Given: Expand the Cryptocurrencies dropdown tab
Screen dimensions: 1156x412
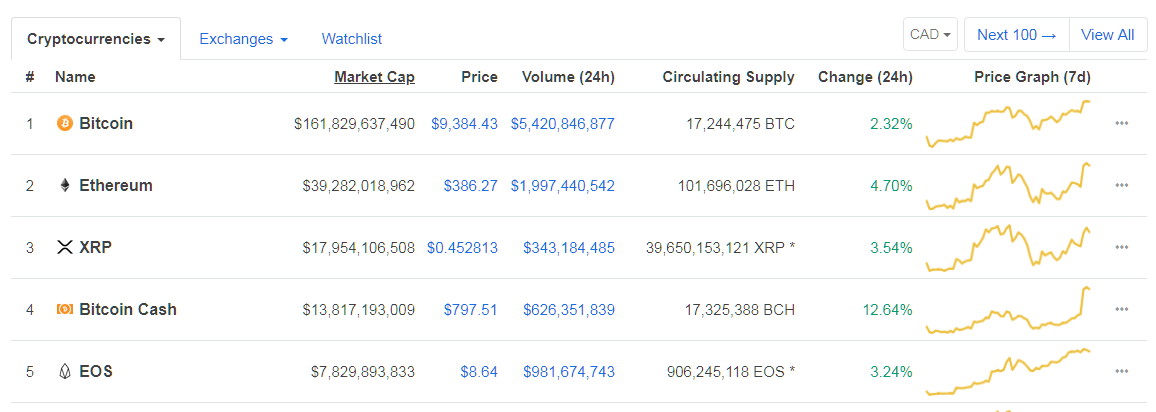Looking at the screenshot, I should (x=96, y=39).
